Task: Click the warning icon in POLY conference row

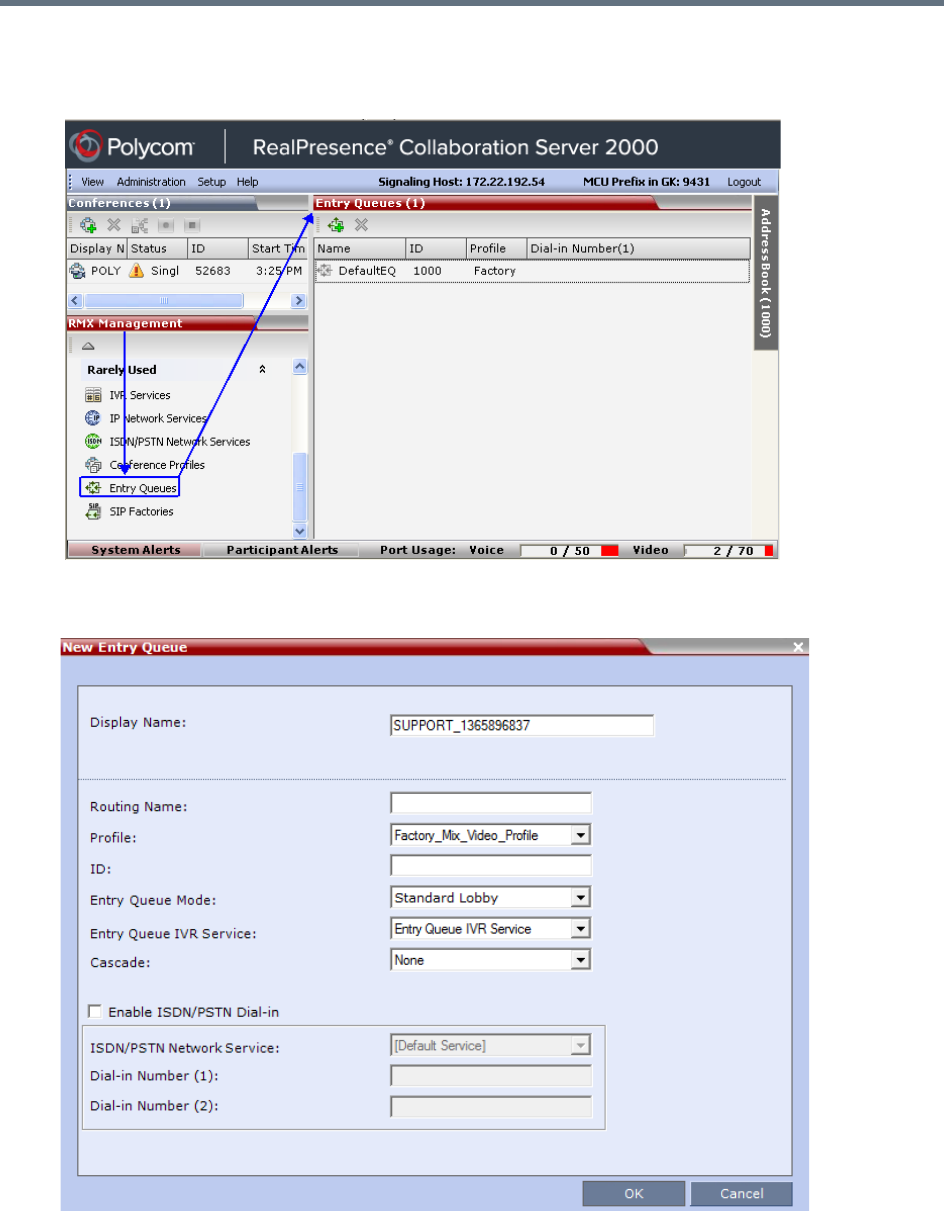Action: click(137, 271)
